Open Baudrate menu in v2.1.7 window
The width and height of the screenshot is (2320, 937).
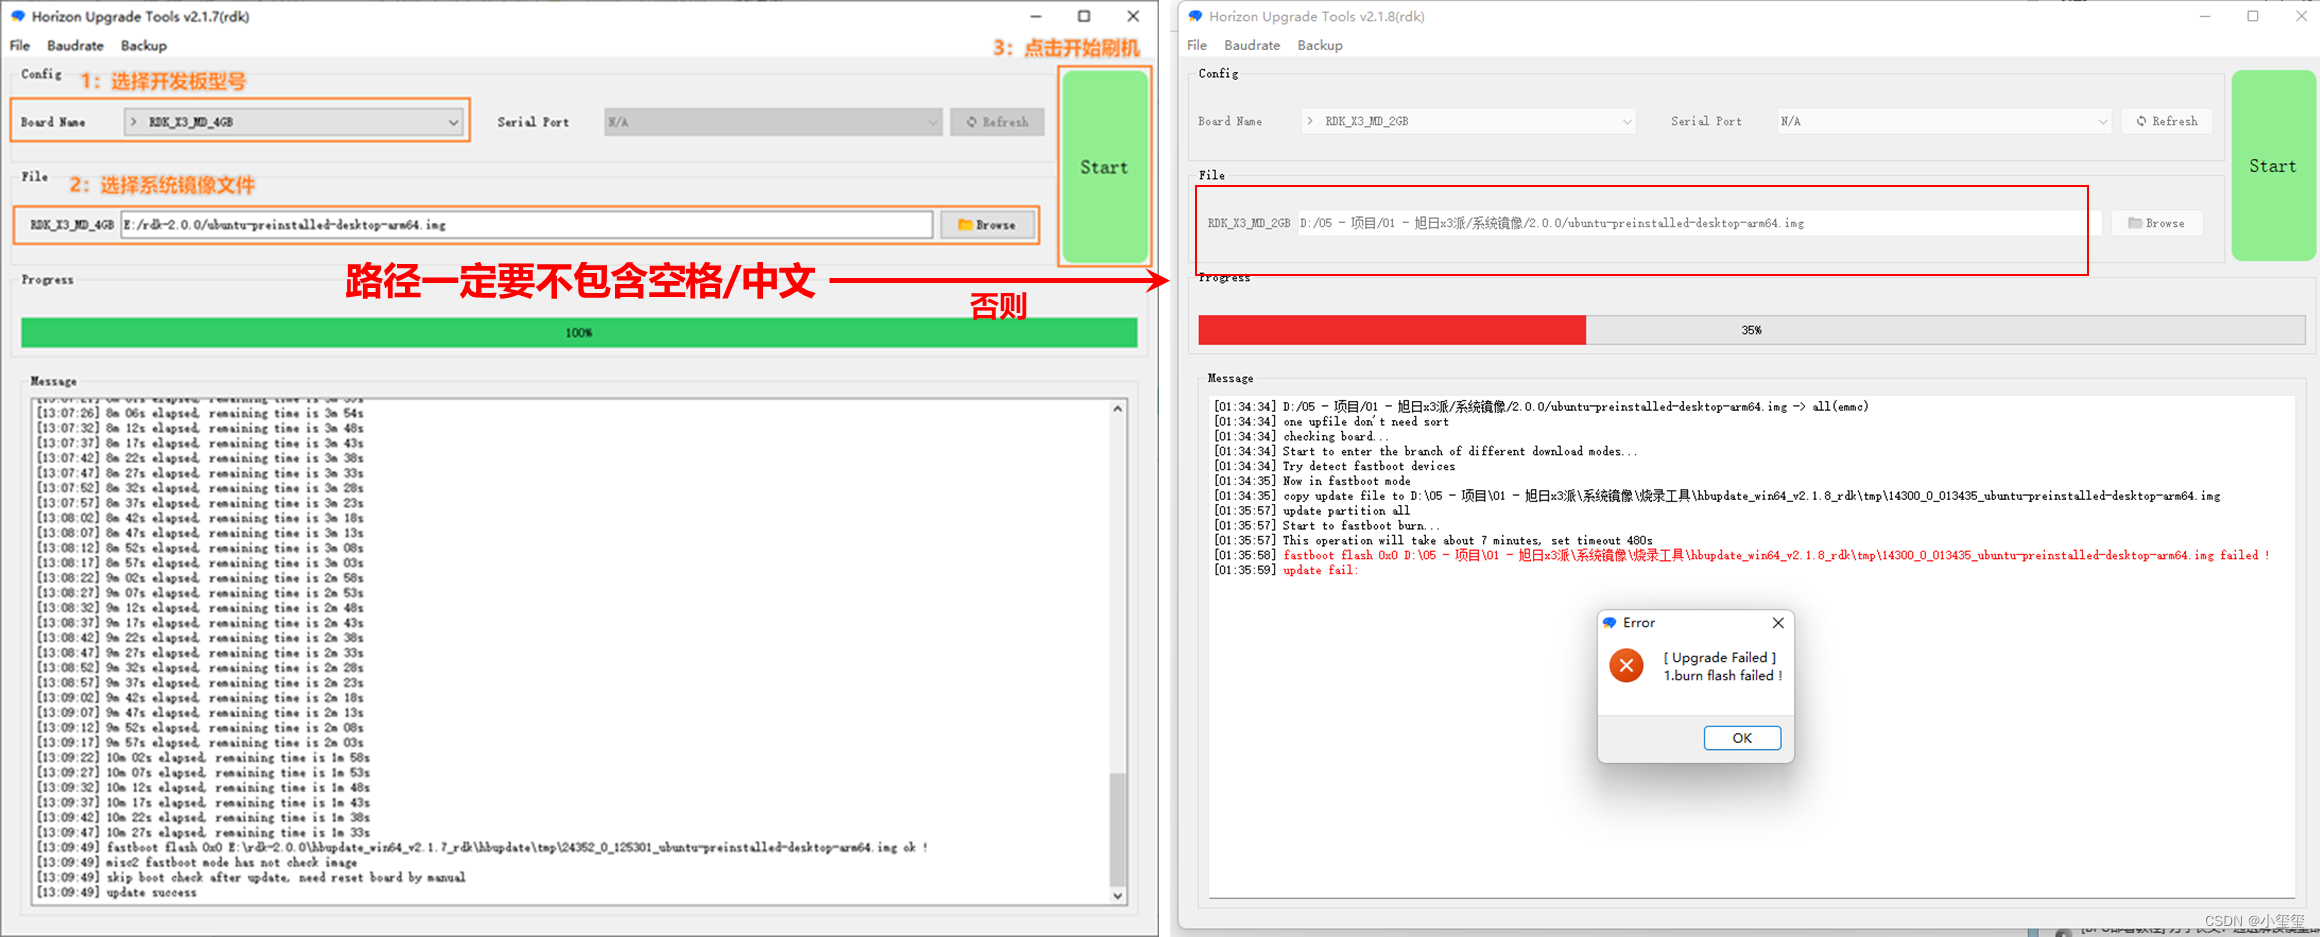[x=75, y=46]
